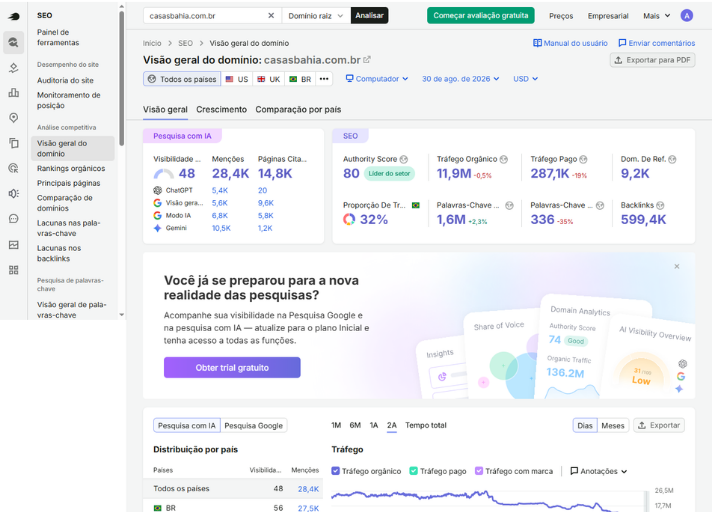The width and height of the screenshot is (712, 512).
Task: Open the apps grid sidebar icon
Action: click(x=14, y=270)
